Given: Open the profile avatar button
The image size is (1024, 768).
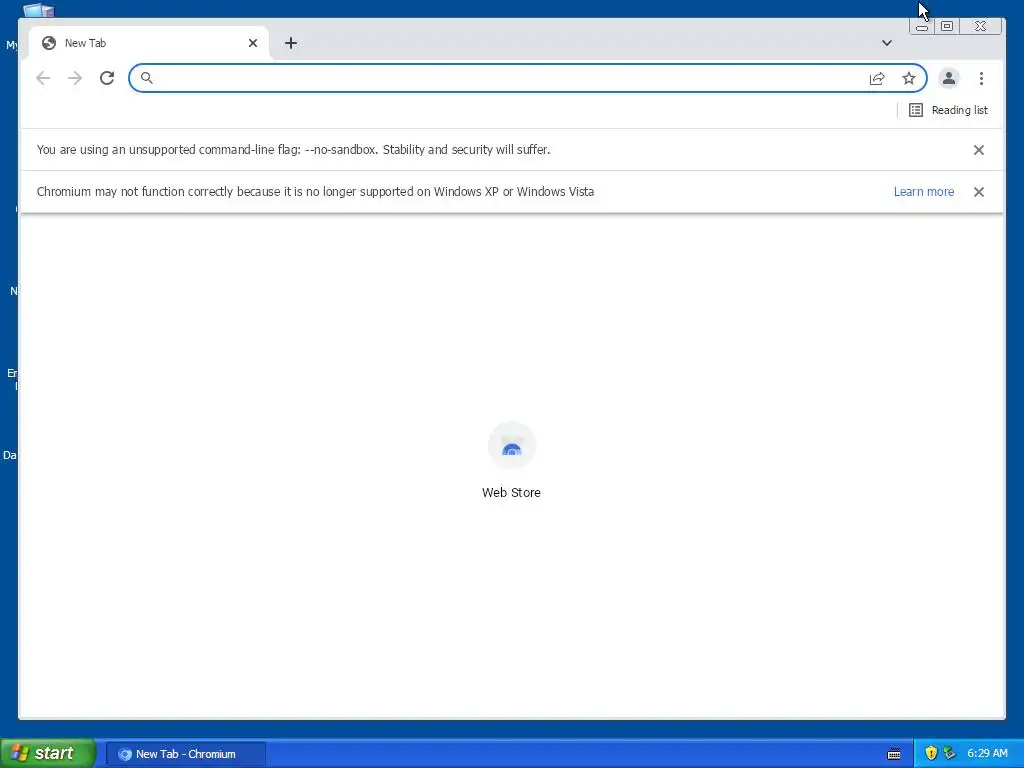Looking at the screenshot, I should [949, 78].
